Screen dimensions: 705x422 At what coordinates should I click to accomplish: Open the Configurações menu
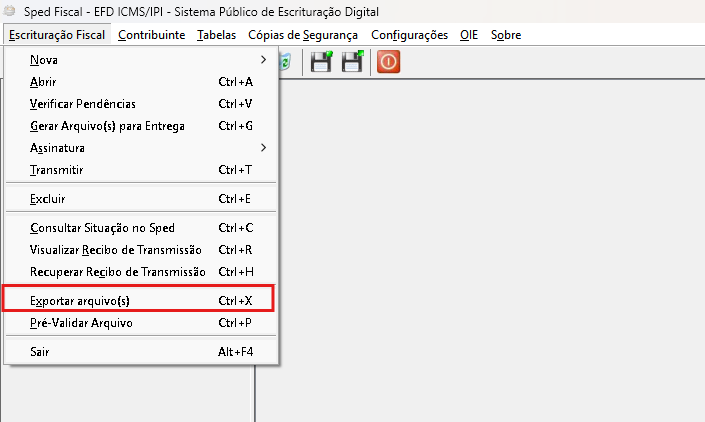(409, 35)
